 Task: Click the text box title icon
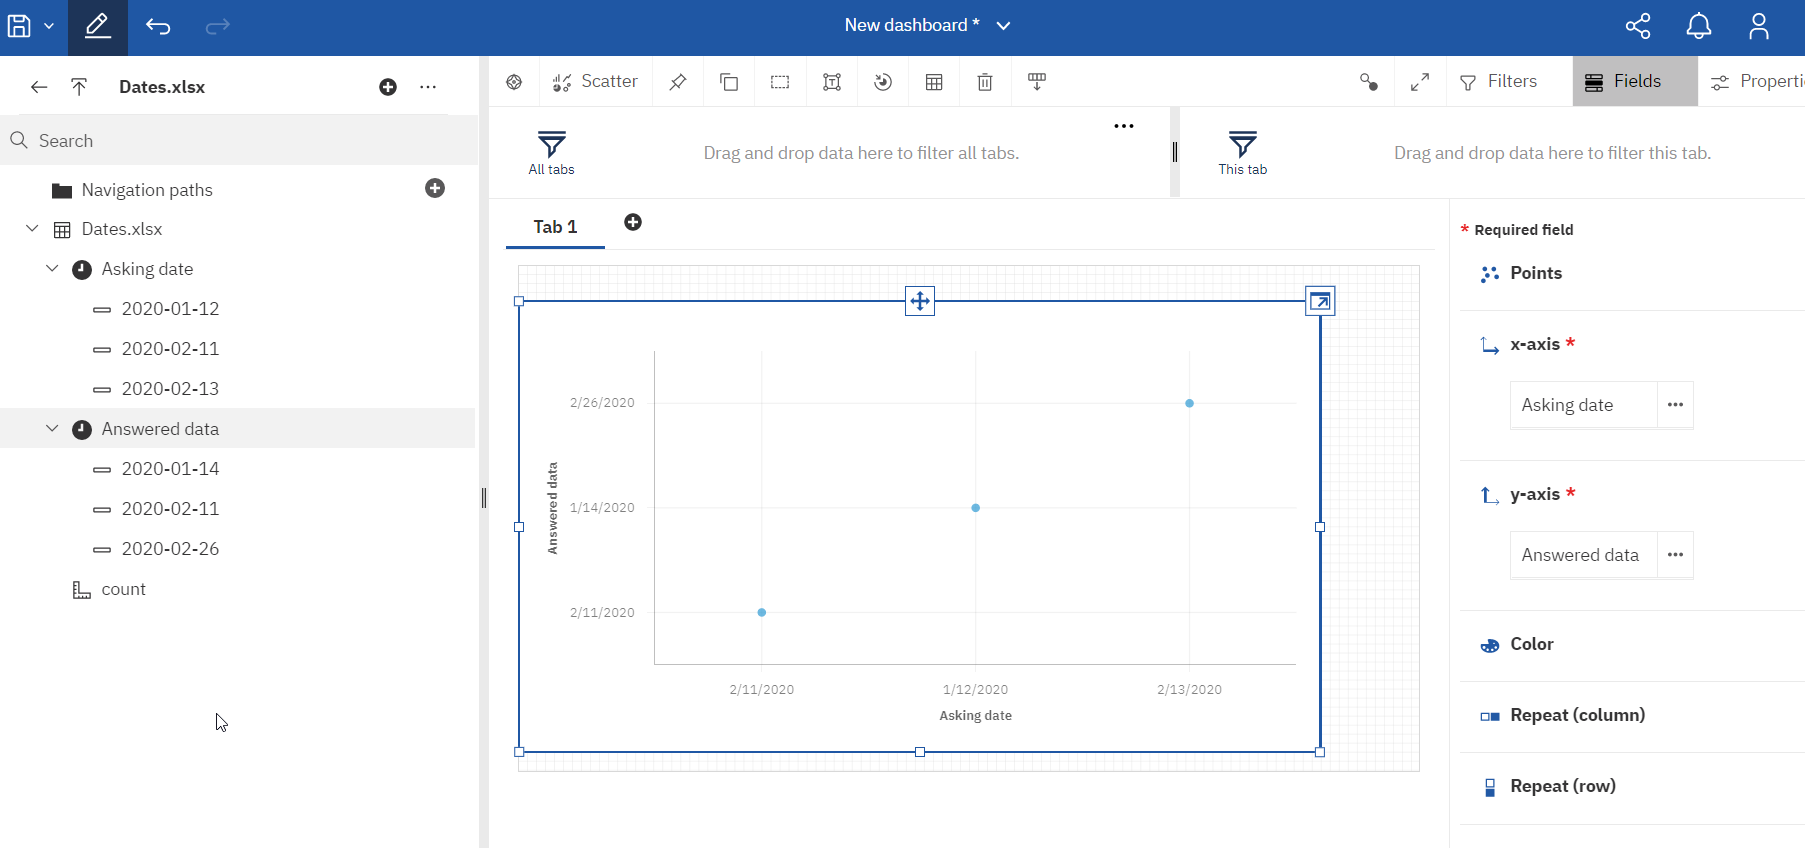pos(832,82)
